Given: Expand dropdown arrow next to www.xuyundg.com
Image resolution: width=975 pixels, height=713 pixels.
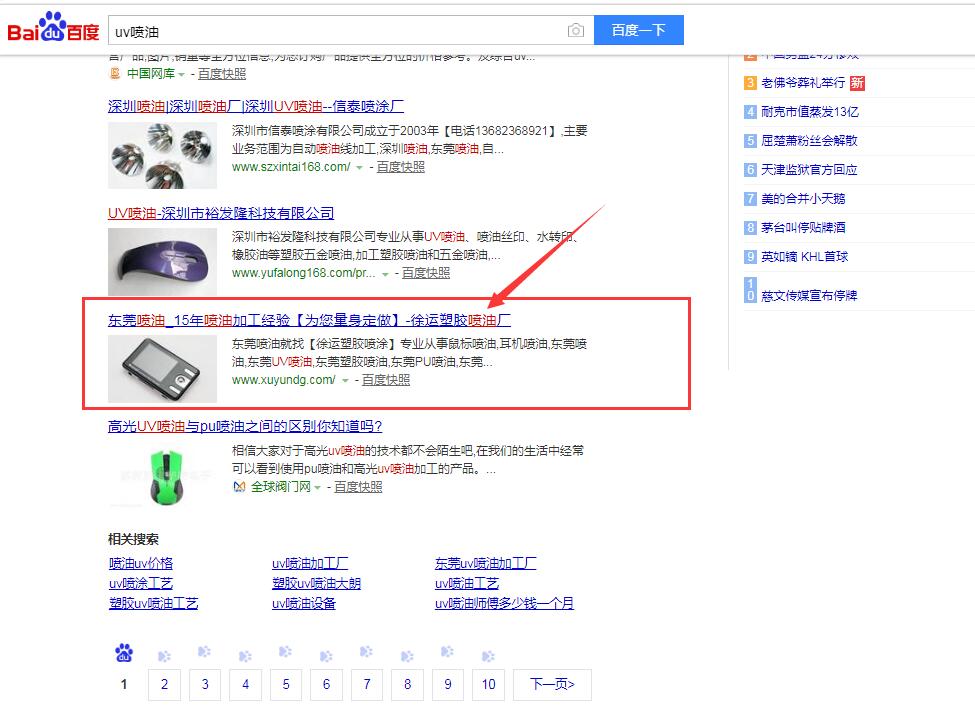Looking at the screenshot, I should click(x=345, y=381).
